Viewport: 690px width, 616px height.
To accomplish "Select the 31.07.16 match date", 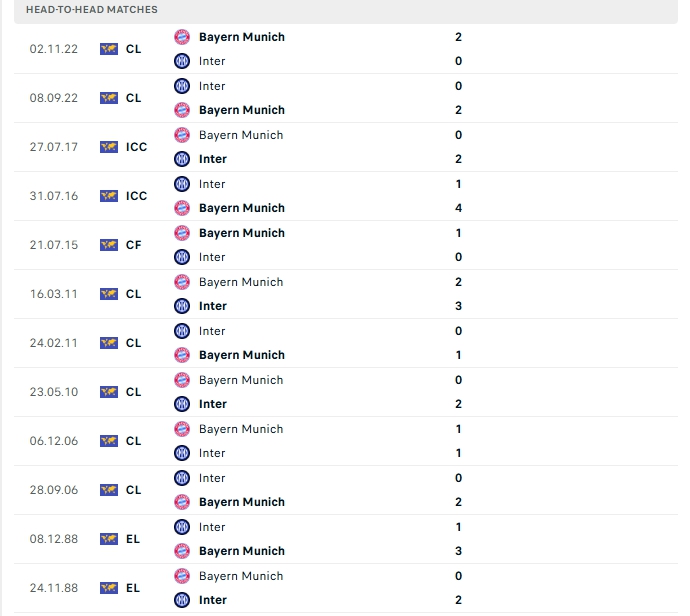I will (x=54, y=196).
